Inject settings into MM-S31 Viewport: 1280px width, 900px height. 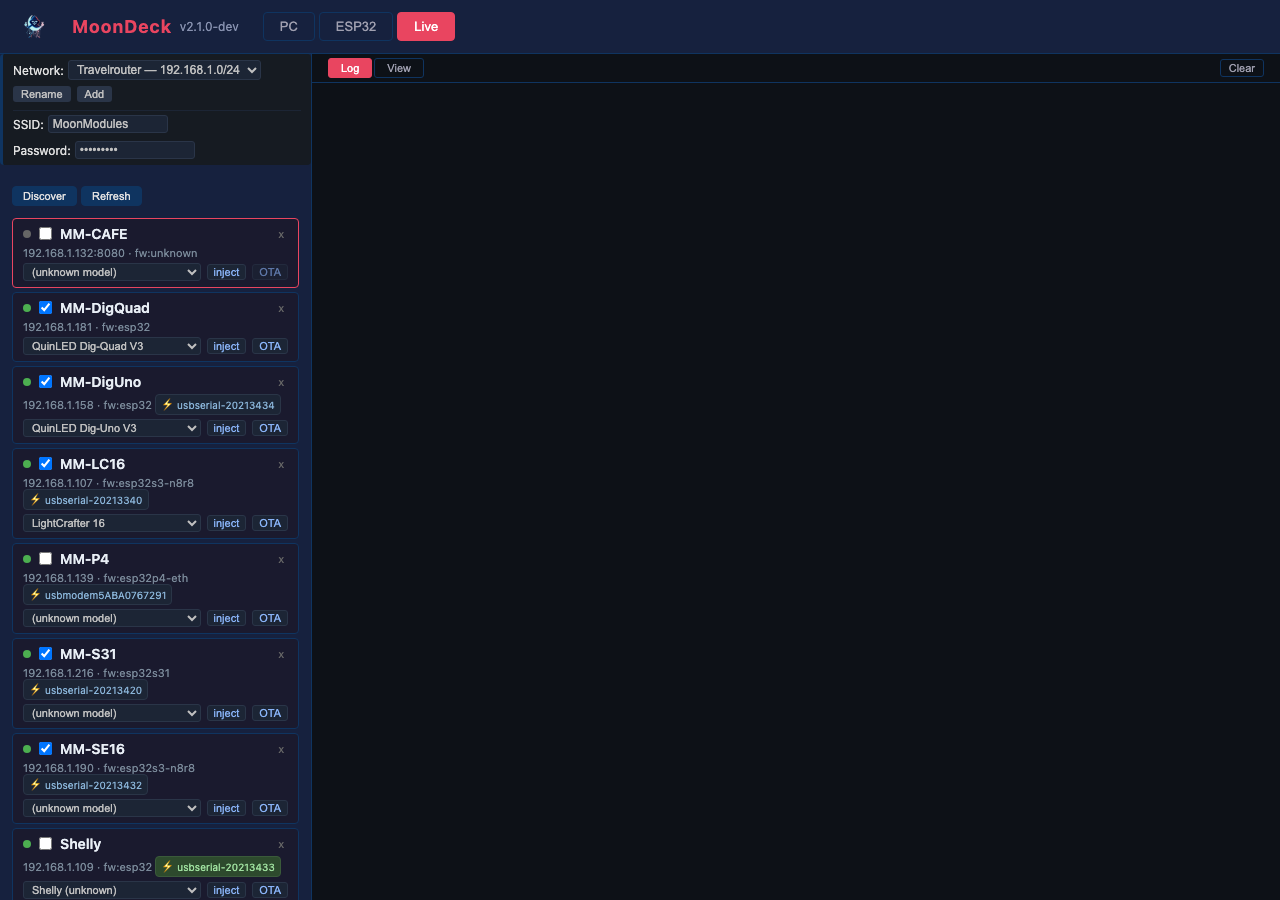[x=227, y=713]
